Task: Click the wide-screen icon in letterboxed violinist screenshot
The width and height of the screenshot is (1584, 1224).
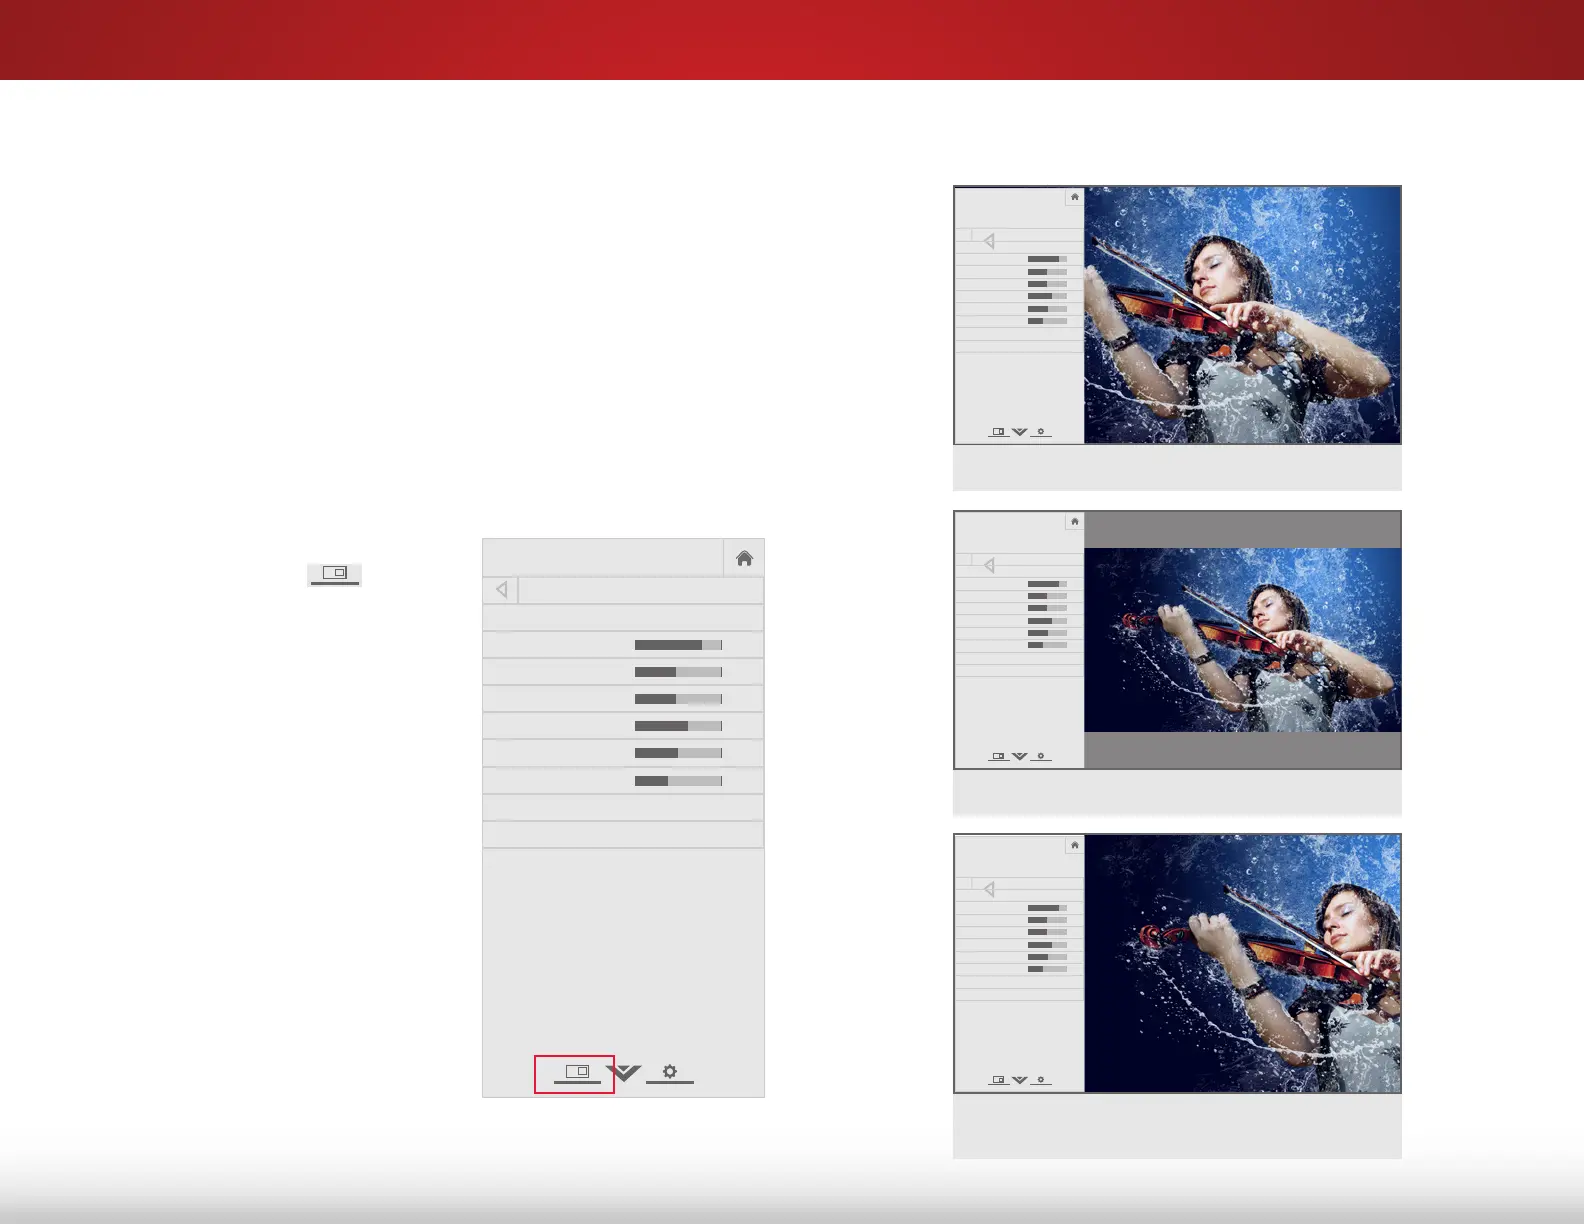Action: (998, 756)
